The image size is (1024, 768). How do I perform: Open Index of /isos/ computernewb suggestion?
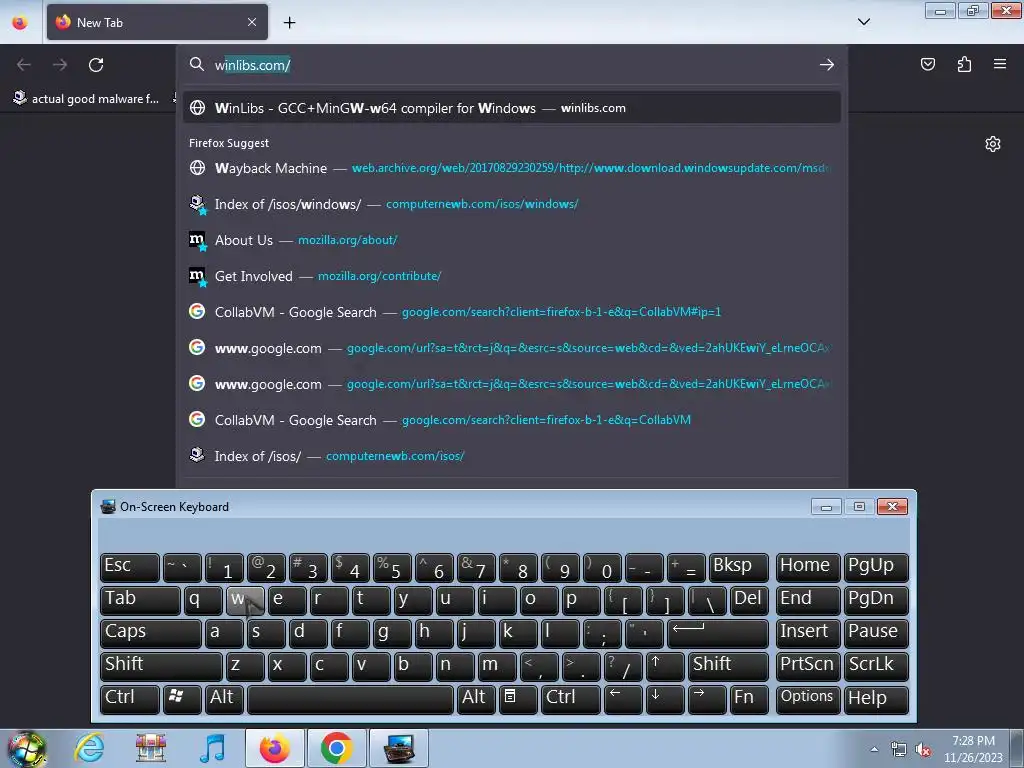(512, 455)
